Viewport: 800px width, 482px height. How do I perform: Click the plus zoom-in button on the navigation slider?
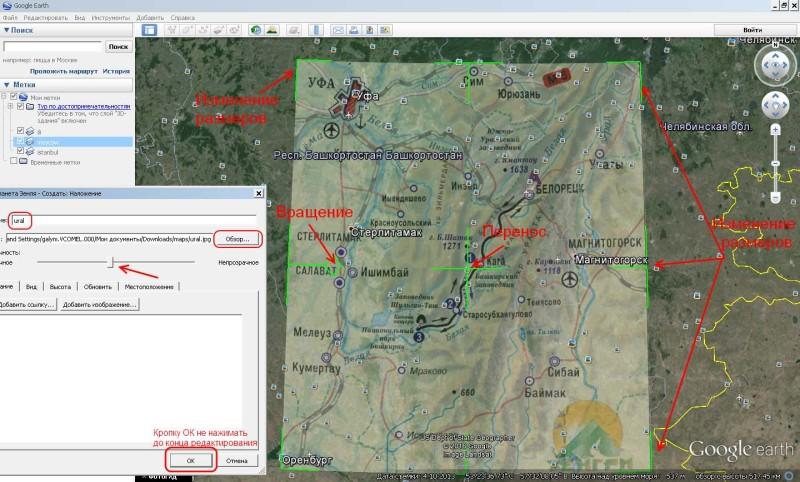tap(776, 130)
